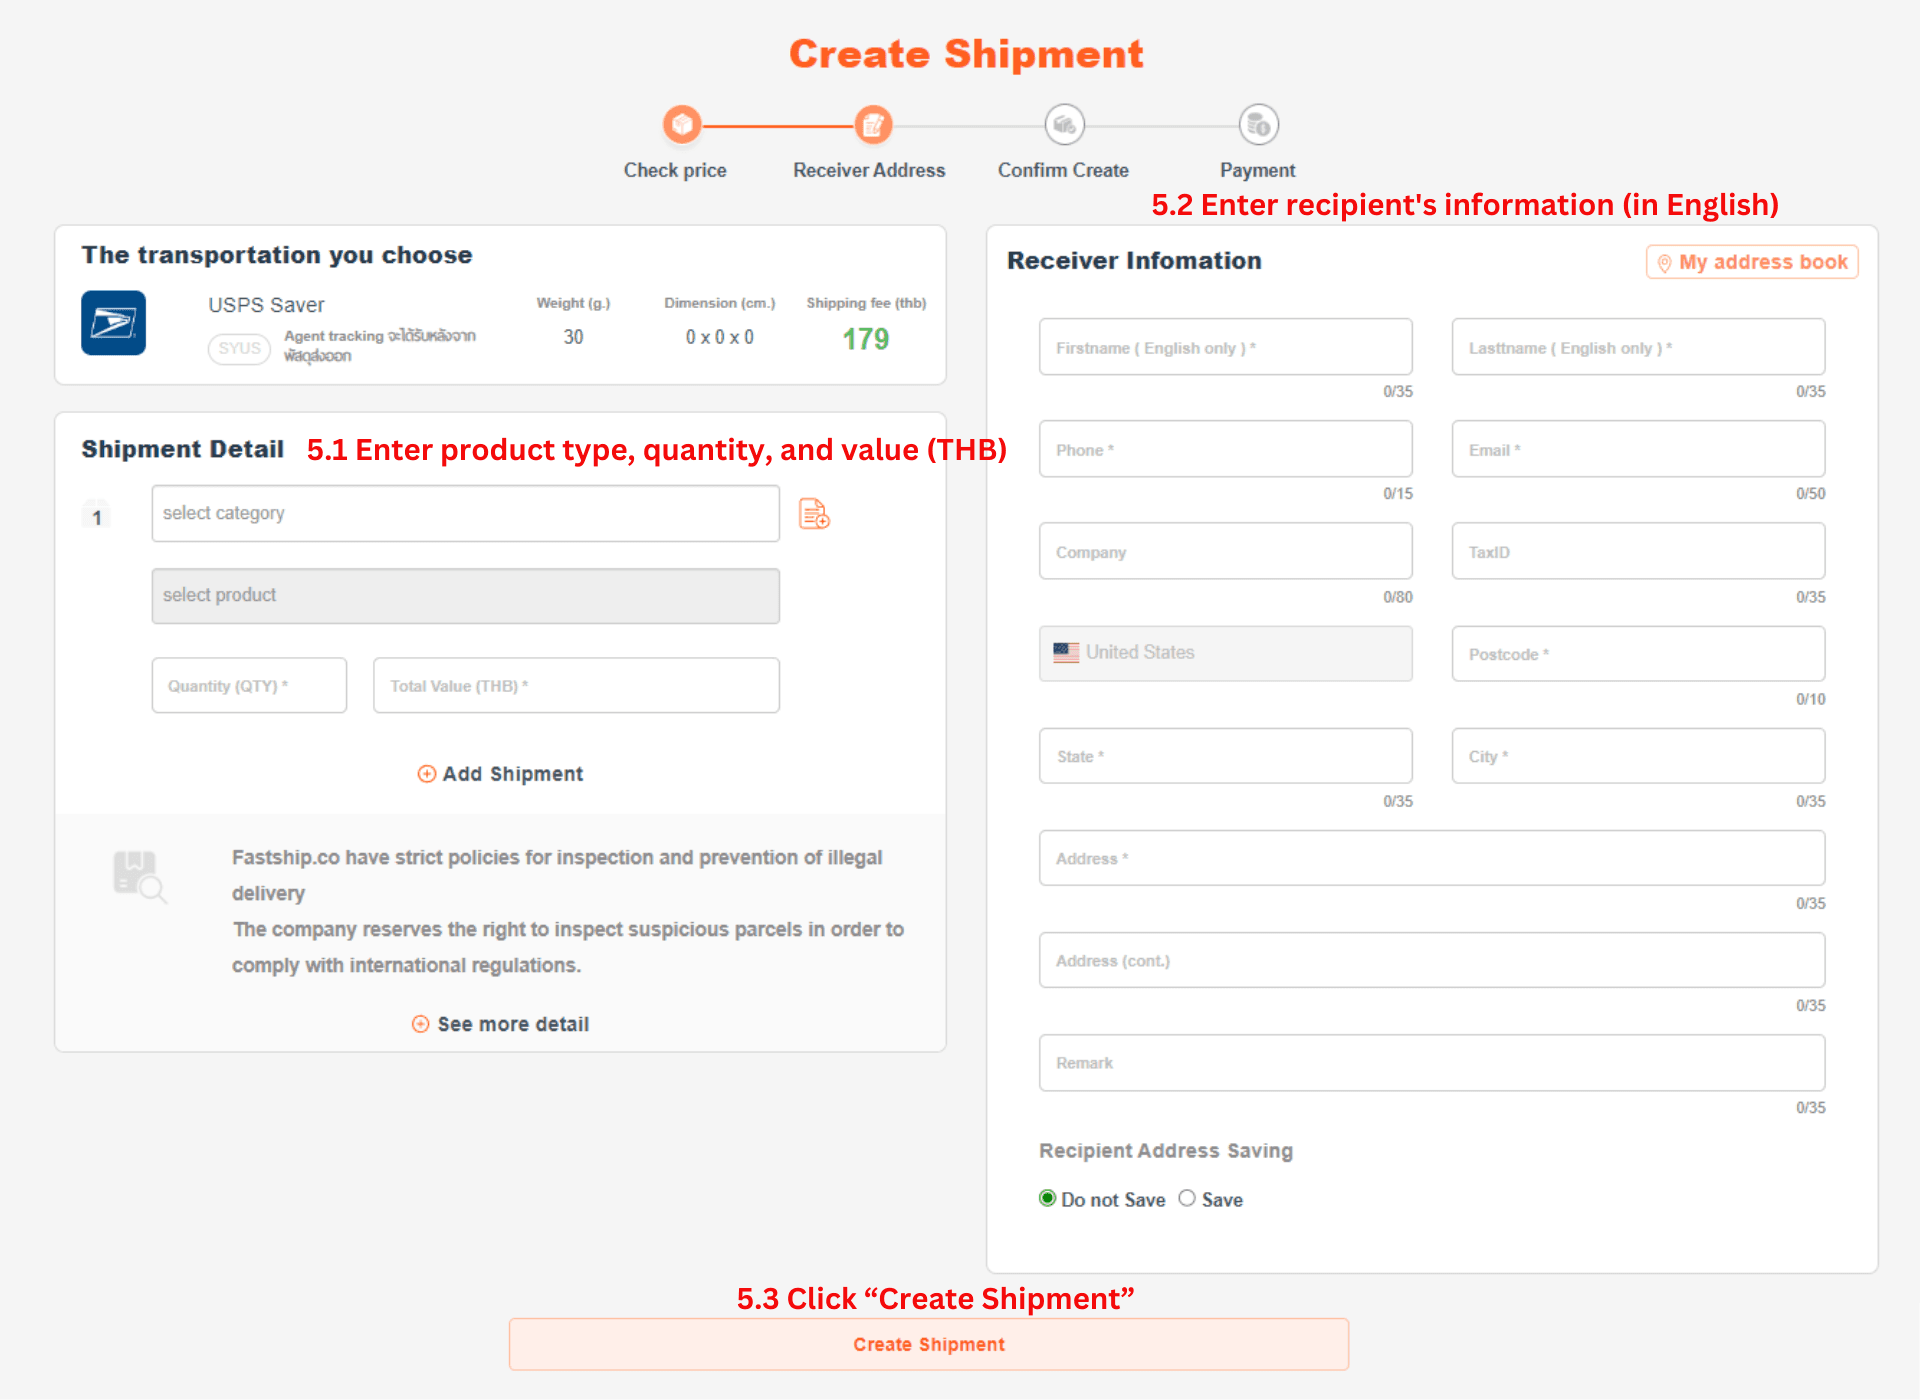Focus the Total Value (THB) field

click(x=576, y=685)
